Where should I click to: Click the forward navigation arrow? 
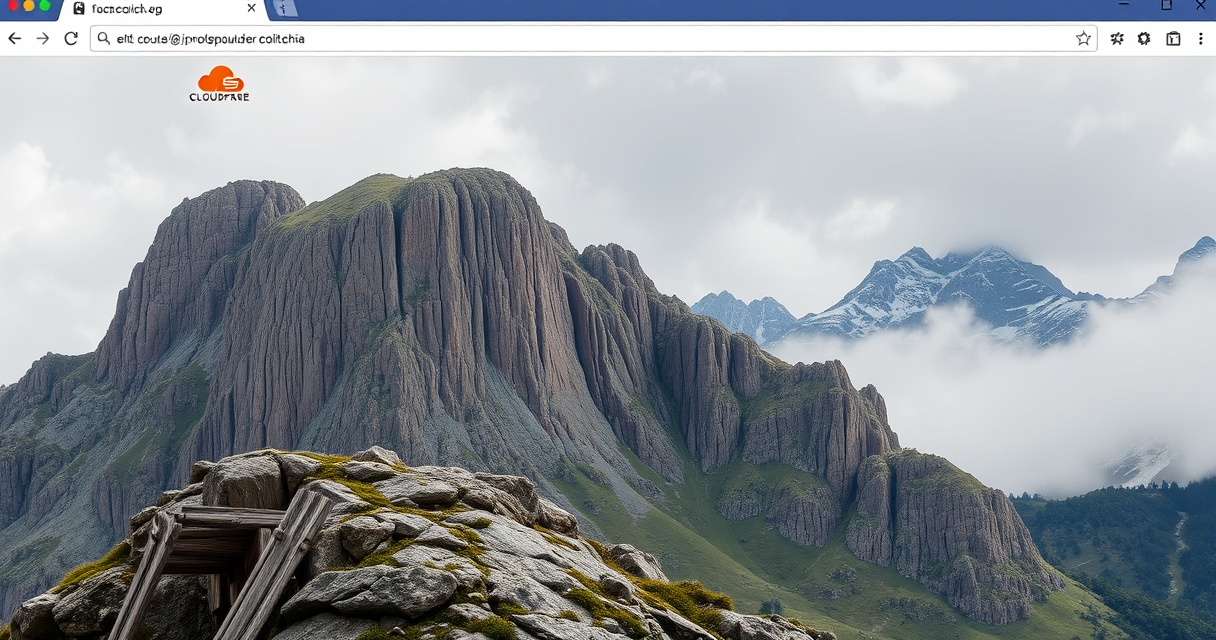[42, 39]
